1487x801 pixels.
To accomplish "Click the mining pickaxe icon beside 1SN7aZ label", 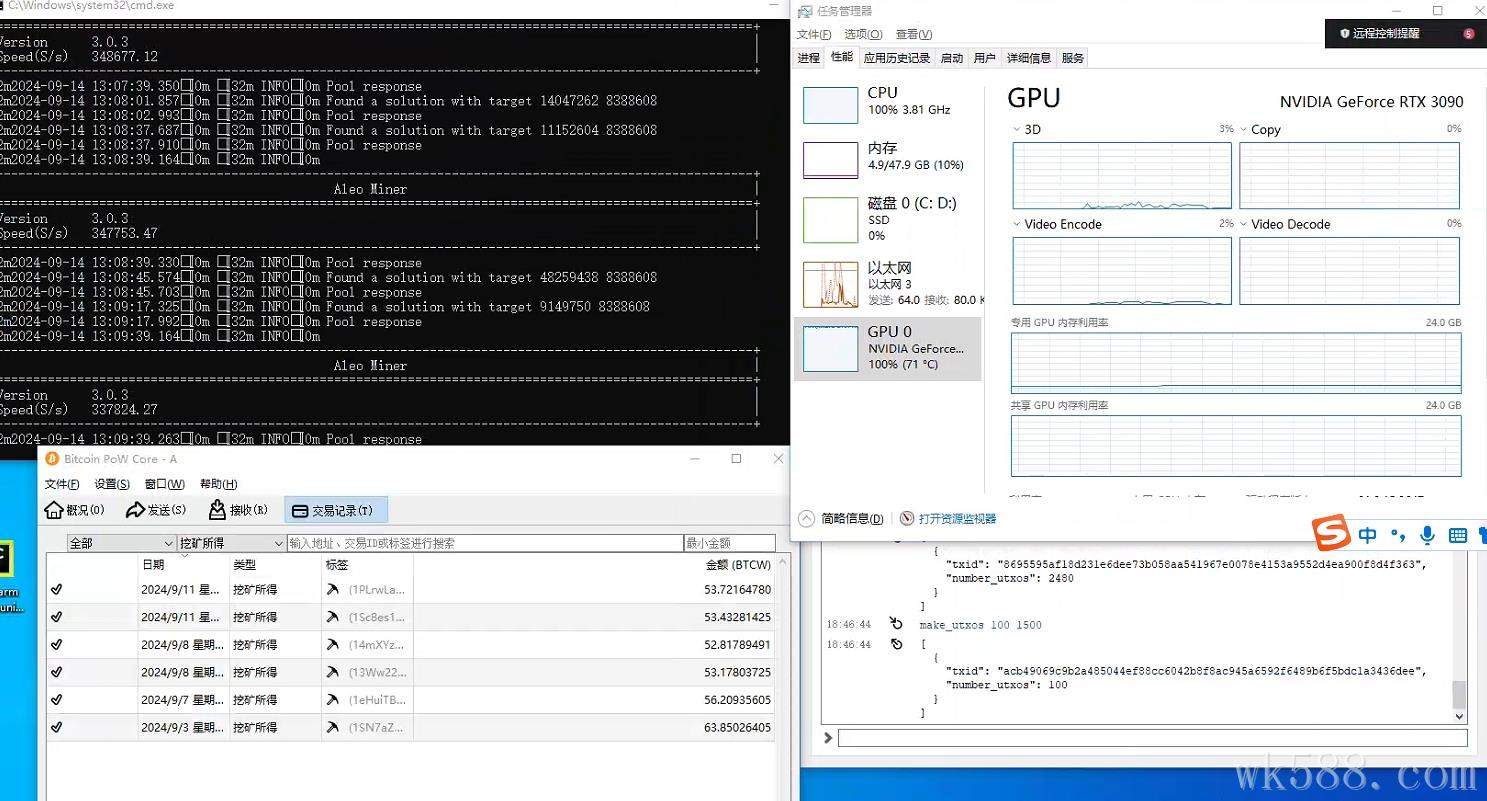I will click(333, 727).
